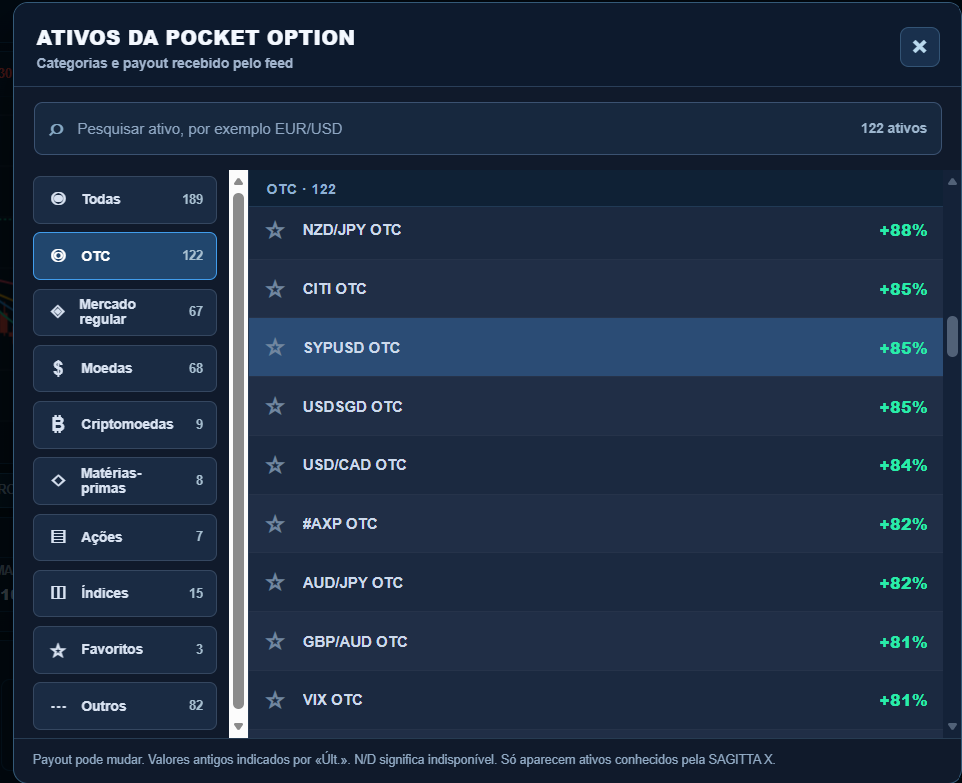
Task: Click the Favoritos star icon
Action: pos(58,650)
